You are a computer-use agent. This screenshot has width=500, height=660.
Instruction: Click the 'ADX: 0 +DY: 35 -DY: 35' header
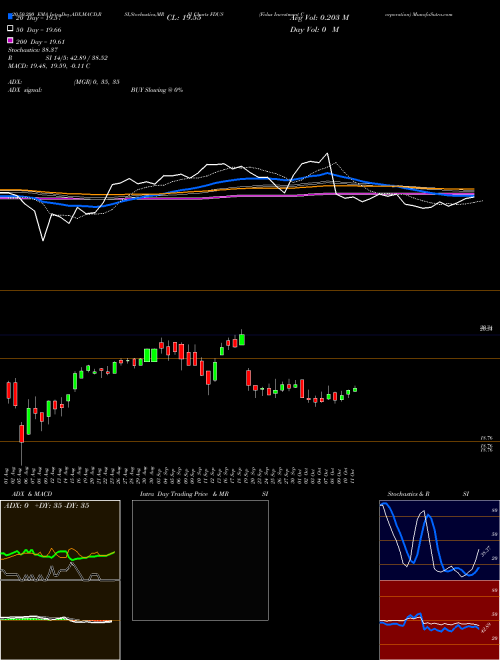(46, 506)
